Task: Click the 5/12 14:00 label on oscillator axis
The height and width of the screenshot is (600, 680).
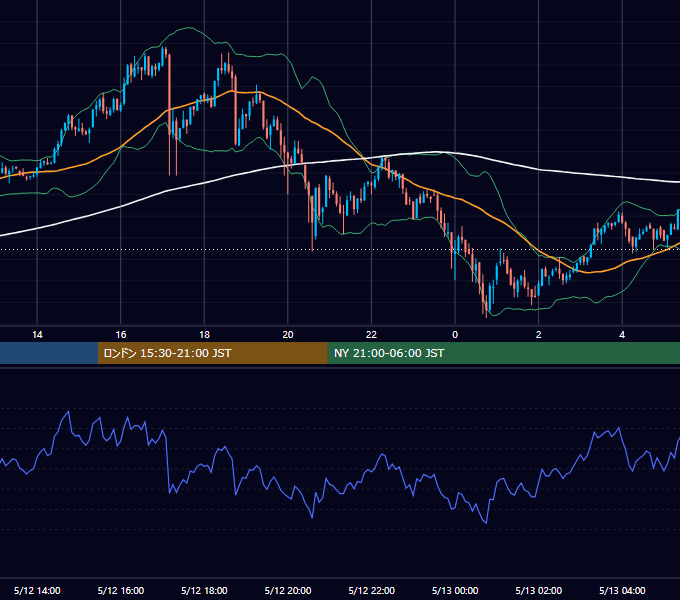Action: point(37,590)
